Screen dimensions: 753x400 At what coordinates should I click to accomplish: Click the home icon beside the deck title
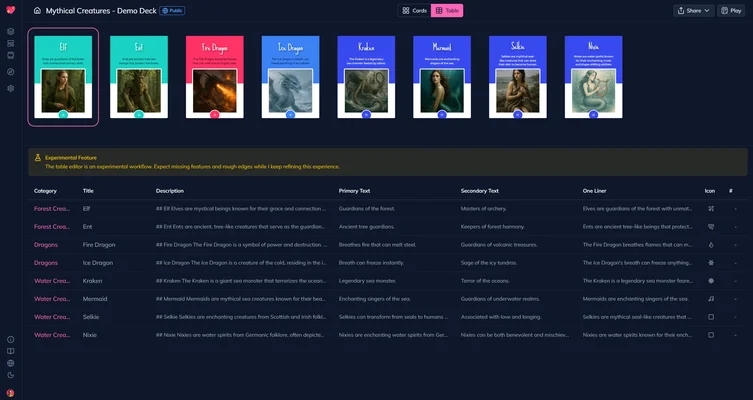[x=37, y=10]
